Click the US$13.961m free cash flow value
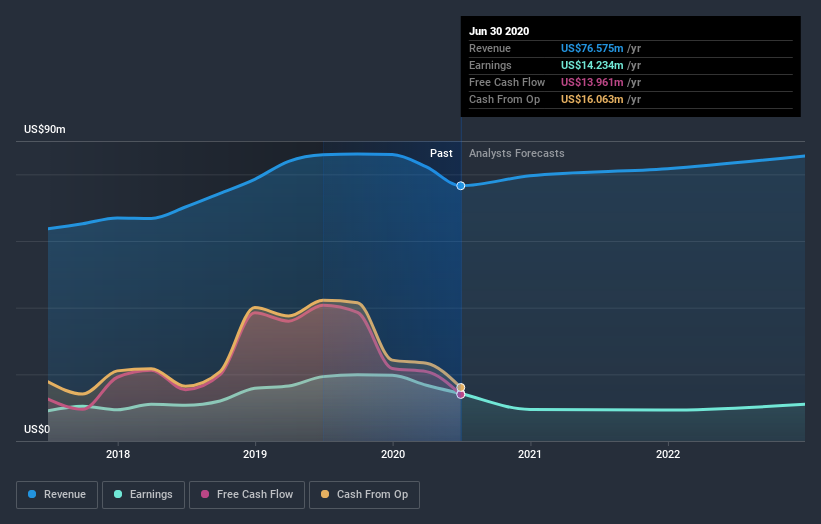 [592, 82]
